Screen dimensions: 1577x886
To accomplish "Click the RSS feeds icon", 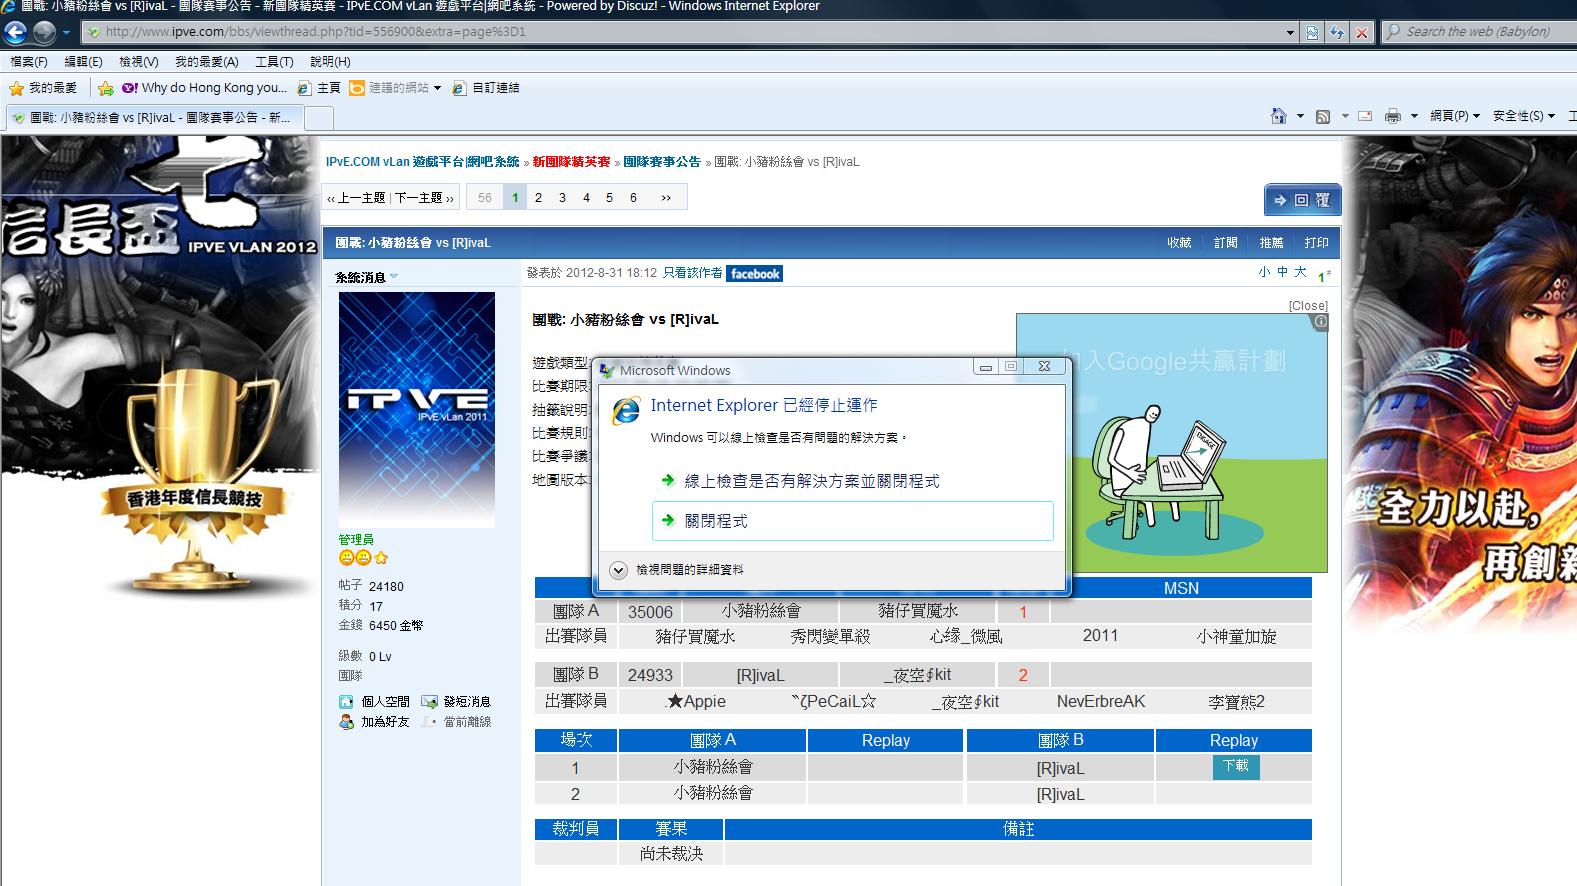I will [1323, 116].
